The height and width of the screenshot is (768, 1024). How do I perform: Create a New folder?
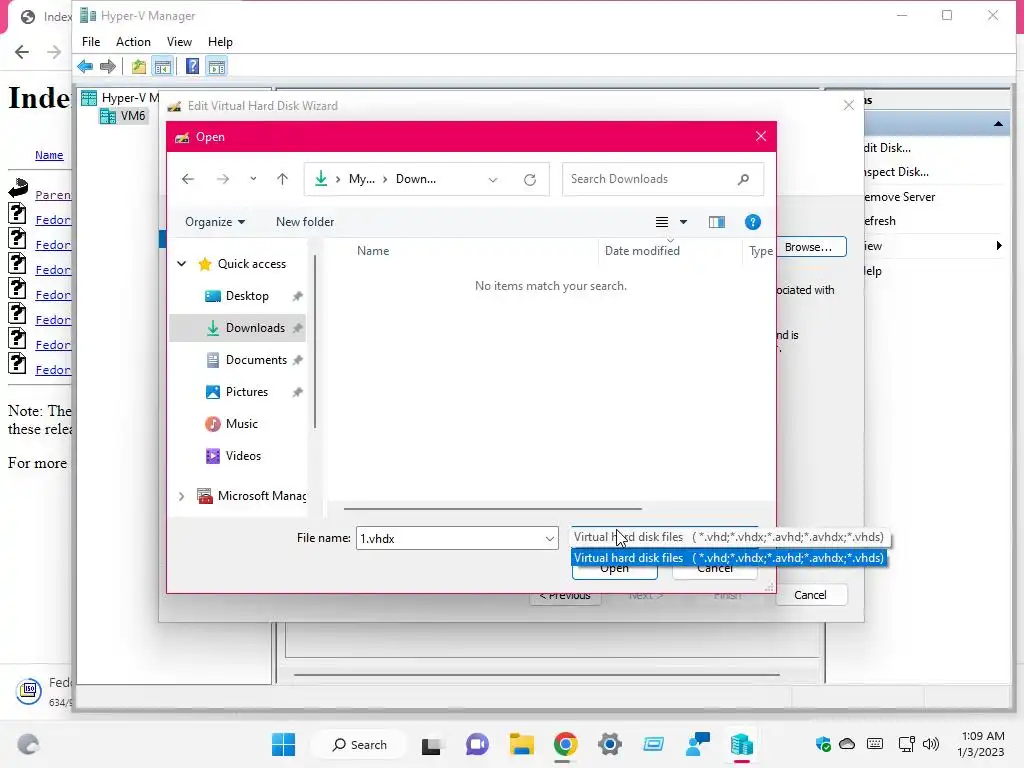click(x=305, y=222)
